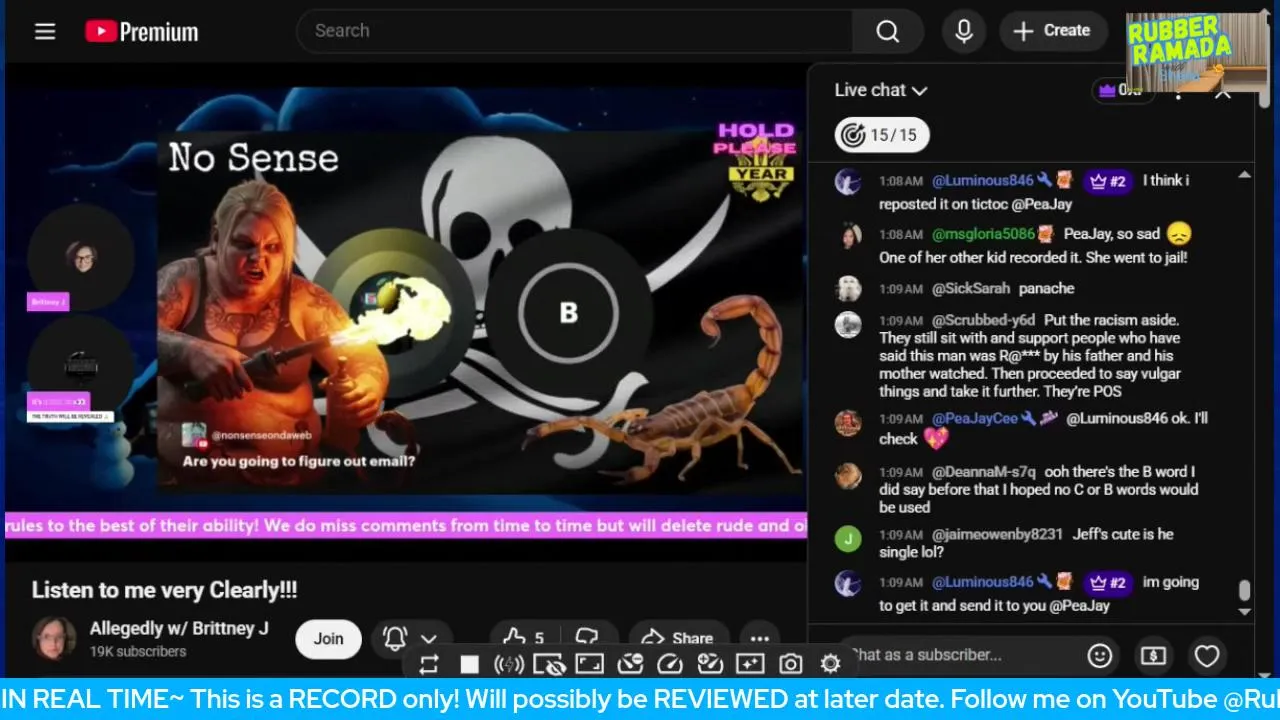Open the more actions ellipsis menu
The height and width of the screenshot is (720, 1280).
pos(760,638)
